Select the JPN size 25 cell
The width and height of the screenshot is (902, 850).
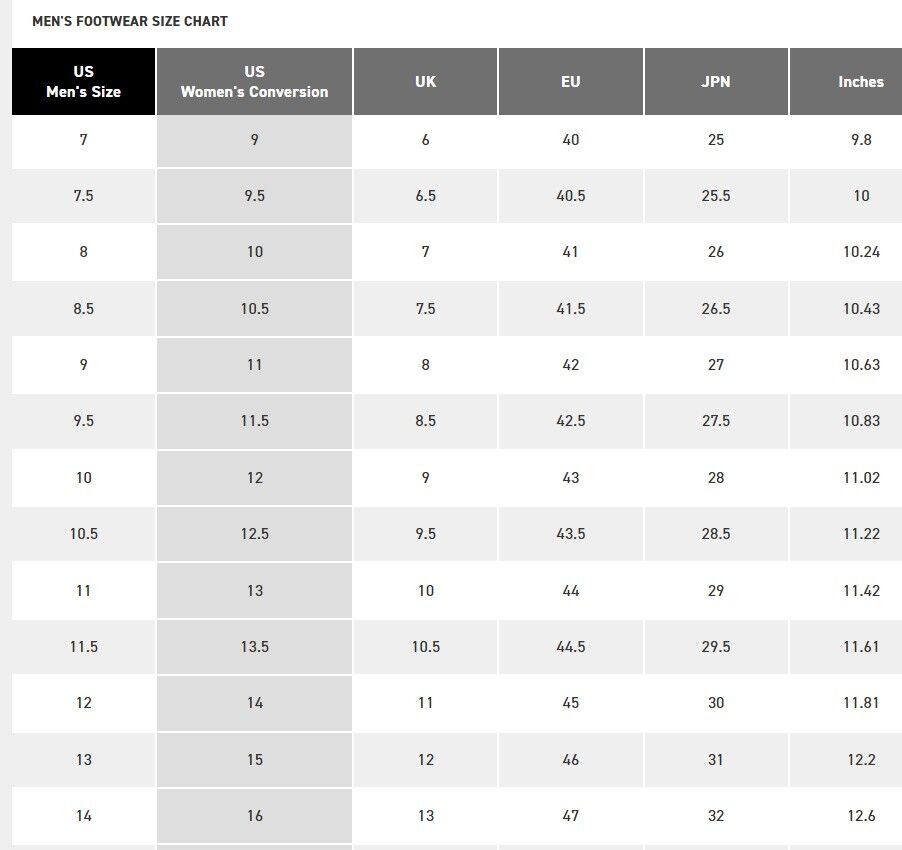click(716, 140)
